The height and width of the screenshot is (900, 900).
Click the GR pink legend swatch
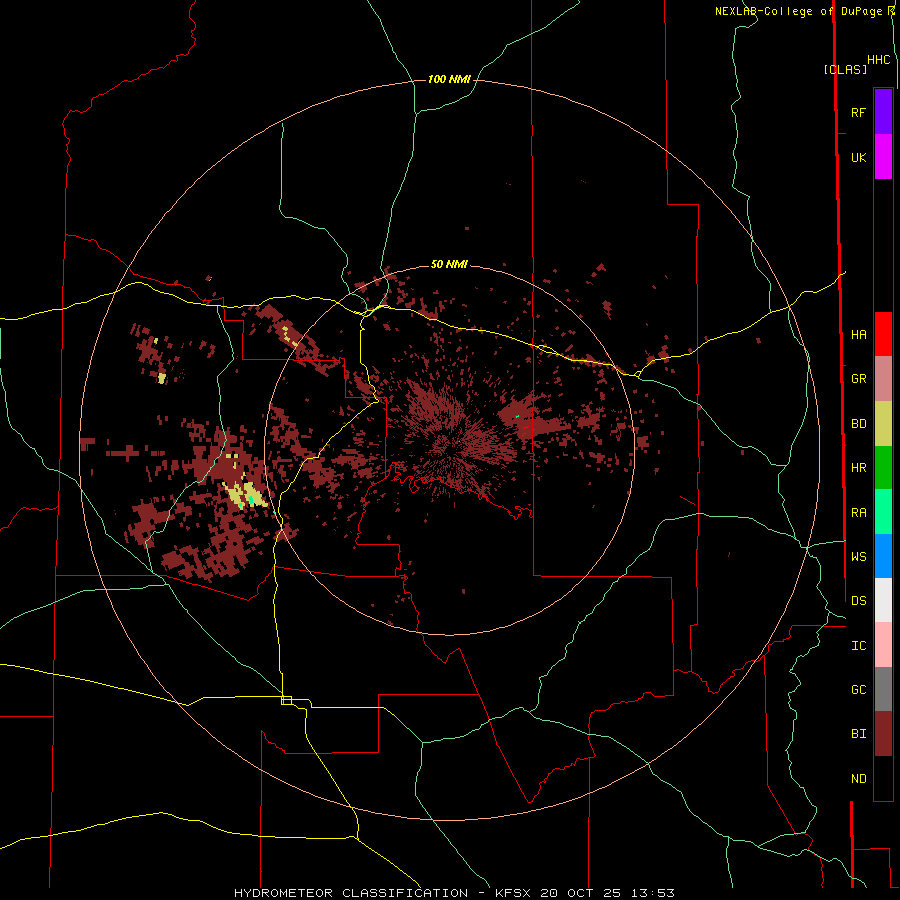coord(883,379)
